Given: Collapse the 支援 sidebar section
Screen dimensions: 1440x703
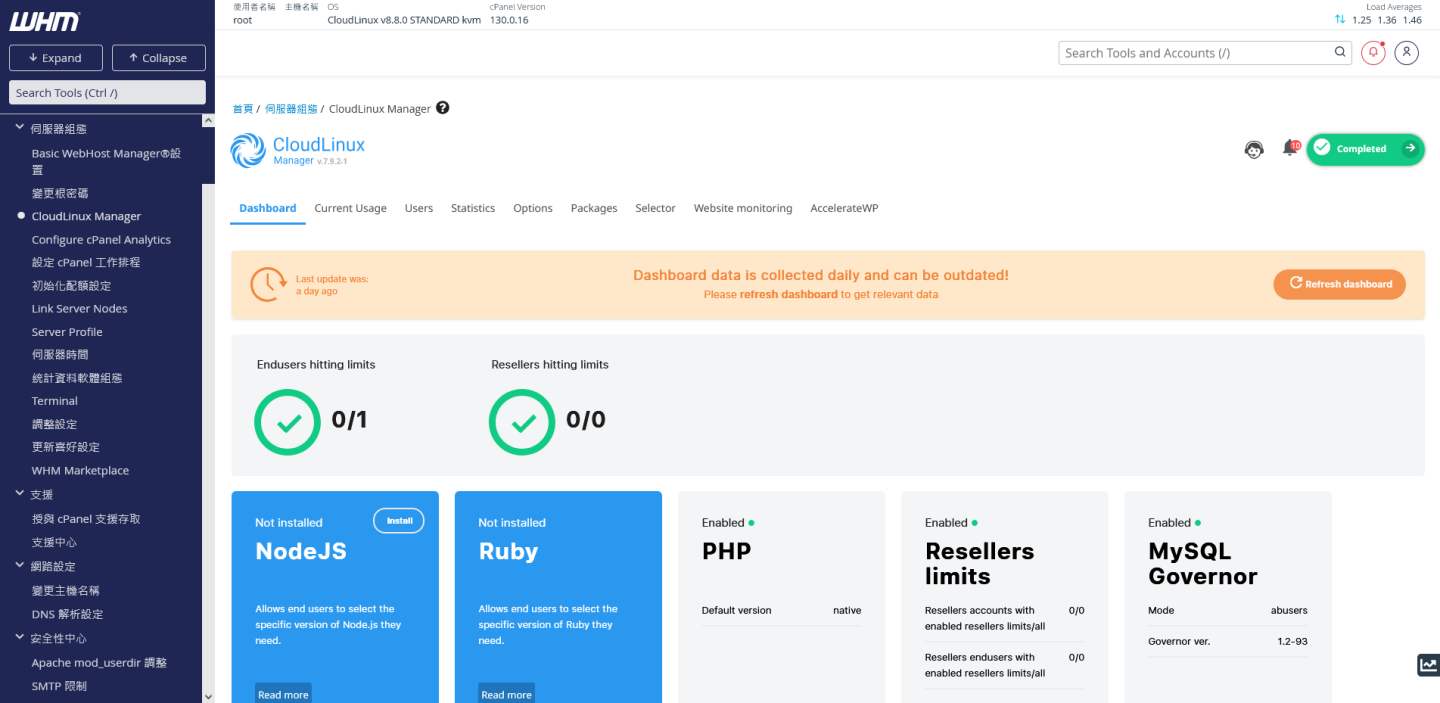Looking at the screenshot, I should tap(20, 494).
